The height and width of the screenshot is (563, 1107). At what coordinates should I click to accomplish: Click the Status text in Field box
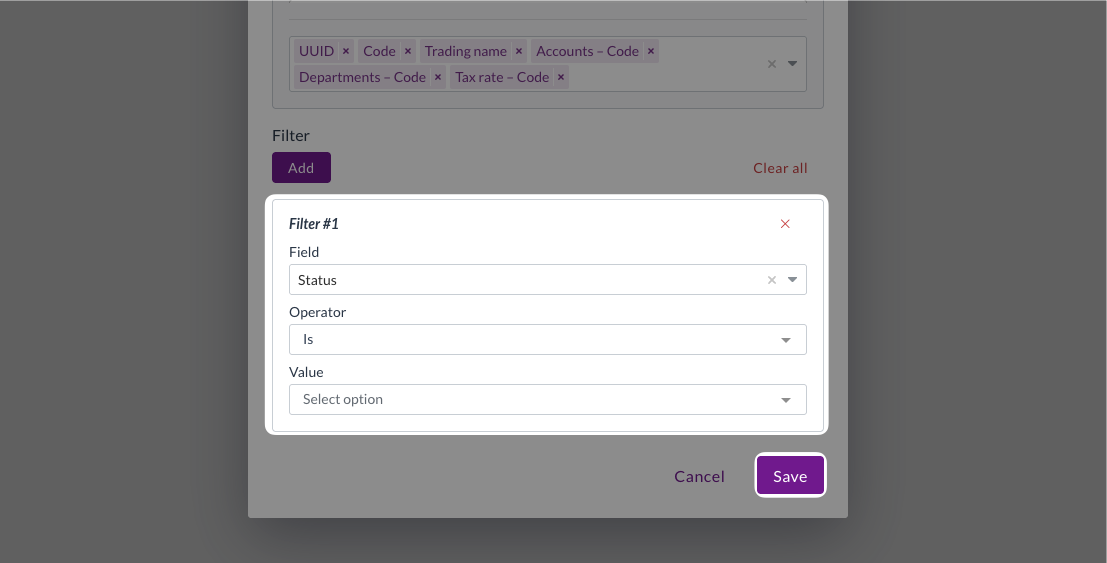(x=318, y=280)
